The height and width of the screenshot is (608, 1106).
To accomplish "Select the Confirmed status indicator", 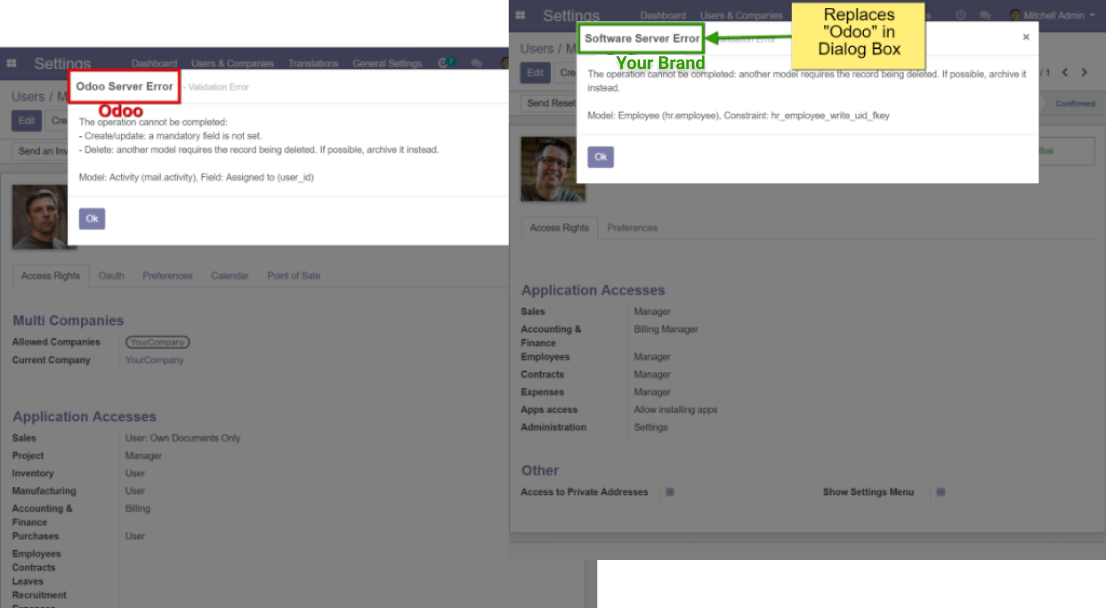I will click(1075, 104).
